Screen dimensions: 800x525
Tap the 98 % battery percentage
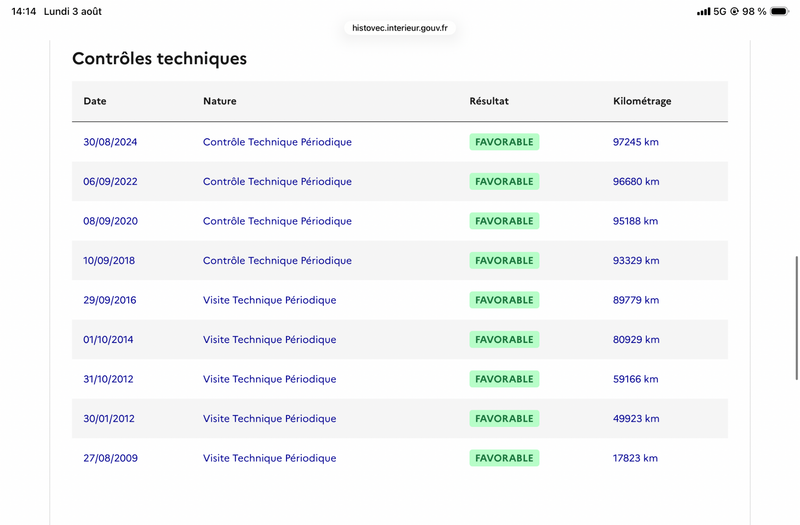click(754, 11)
